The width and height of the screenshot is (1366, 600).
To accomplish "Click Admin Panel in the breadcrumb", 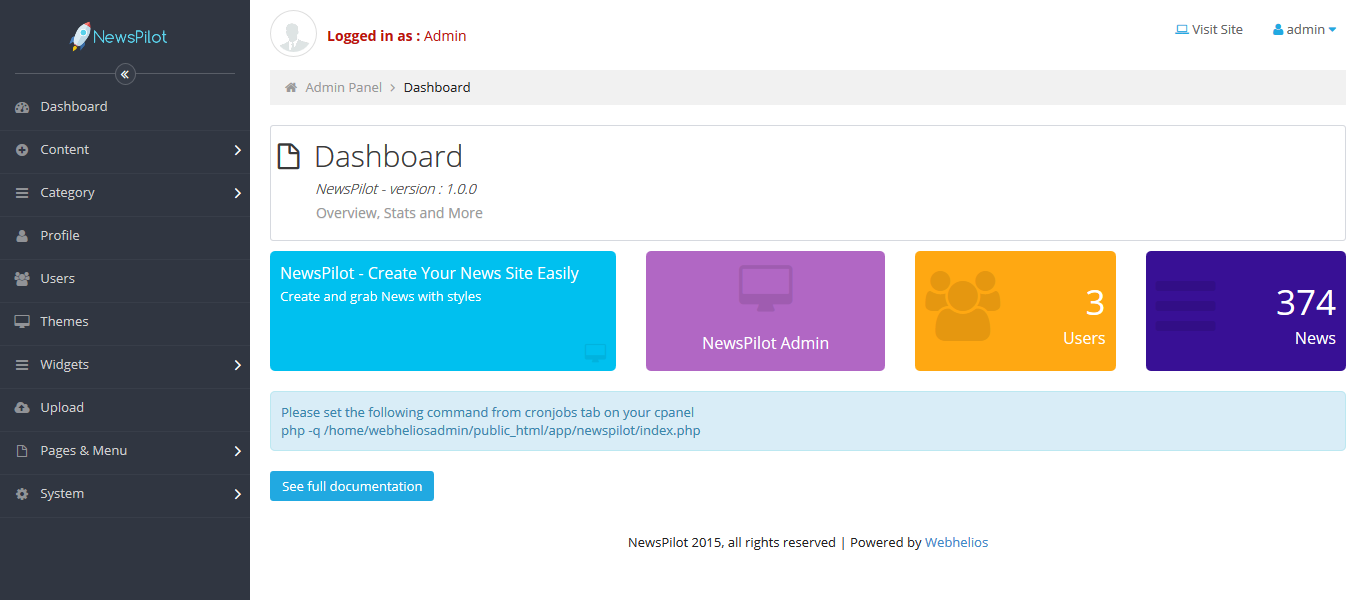I will 344,88.
